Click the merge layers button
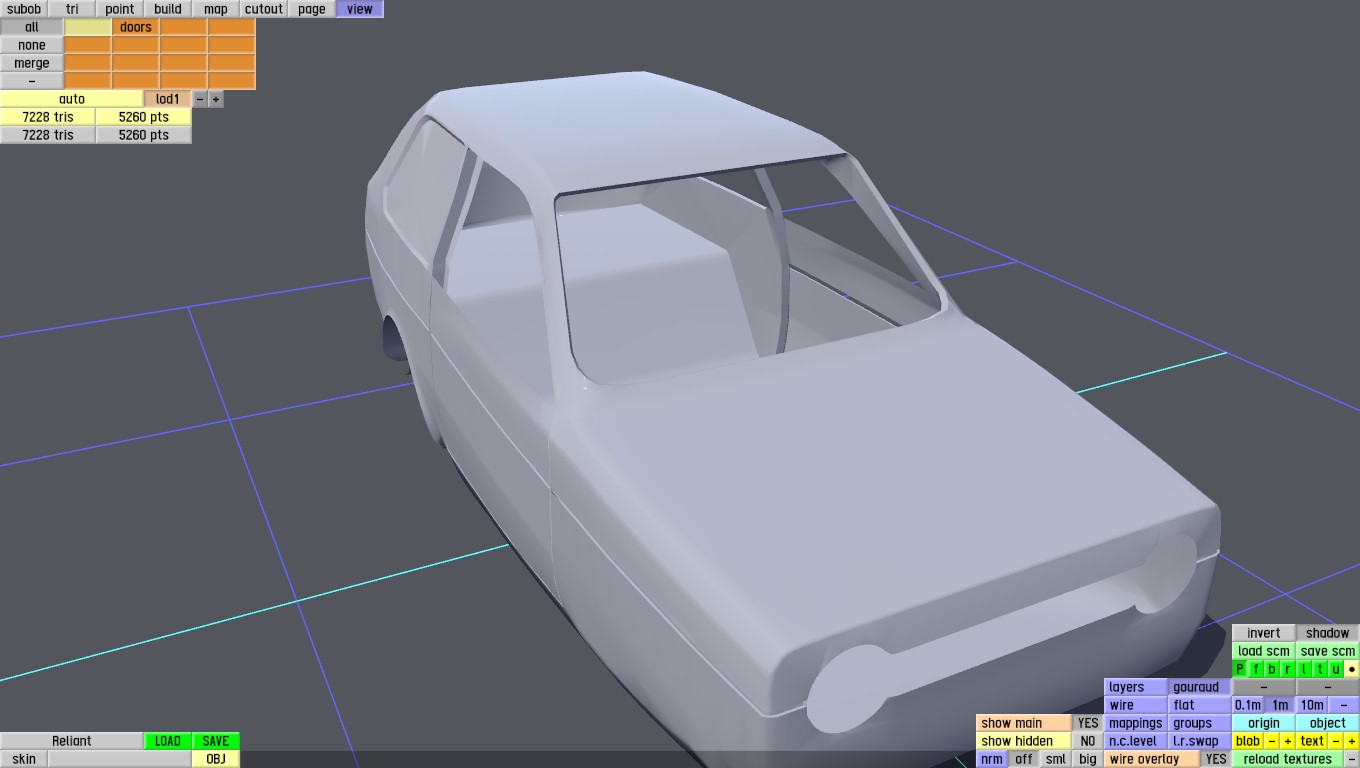This screenshot has height=768, width=1360. [x=32, y=63]
